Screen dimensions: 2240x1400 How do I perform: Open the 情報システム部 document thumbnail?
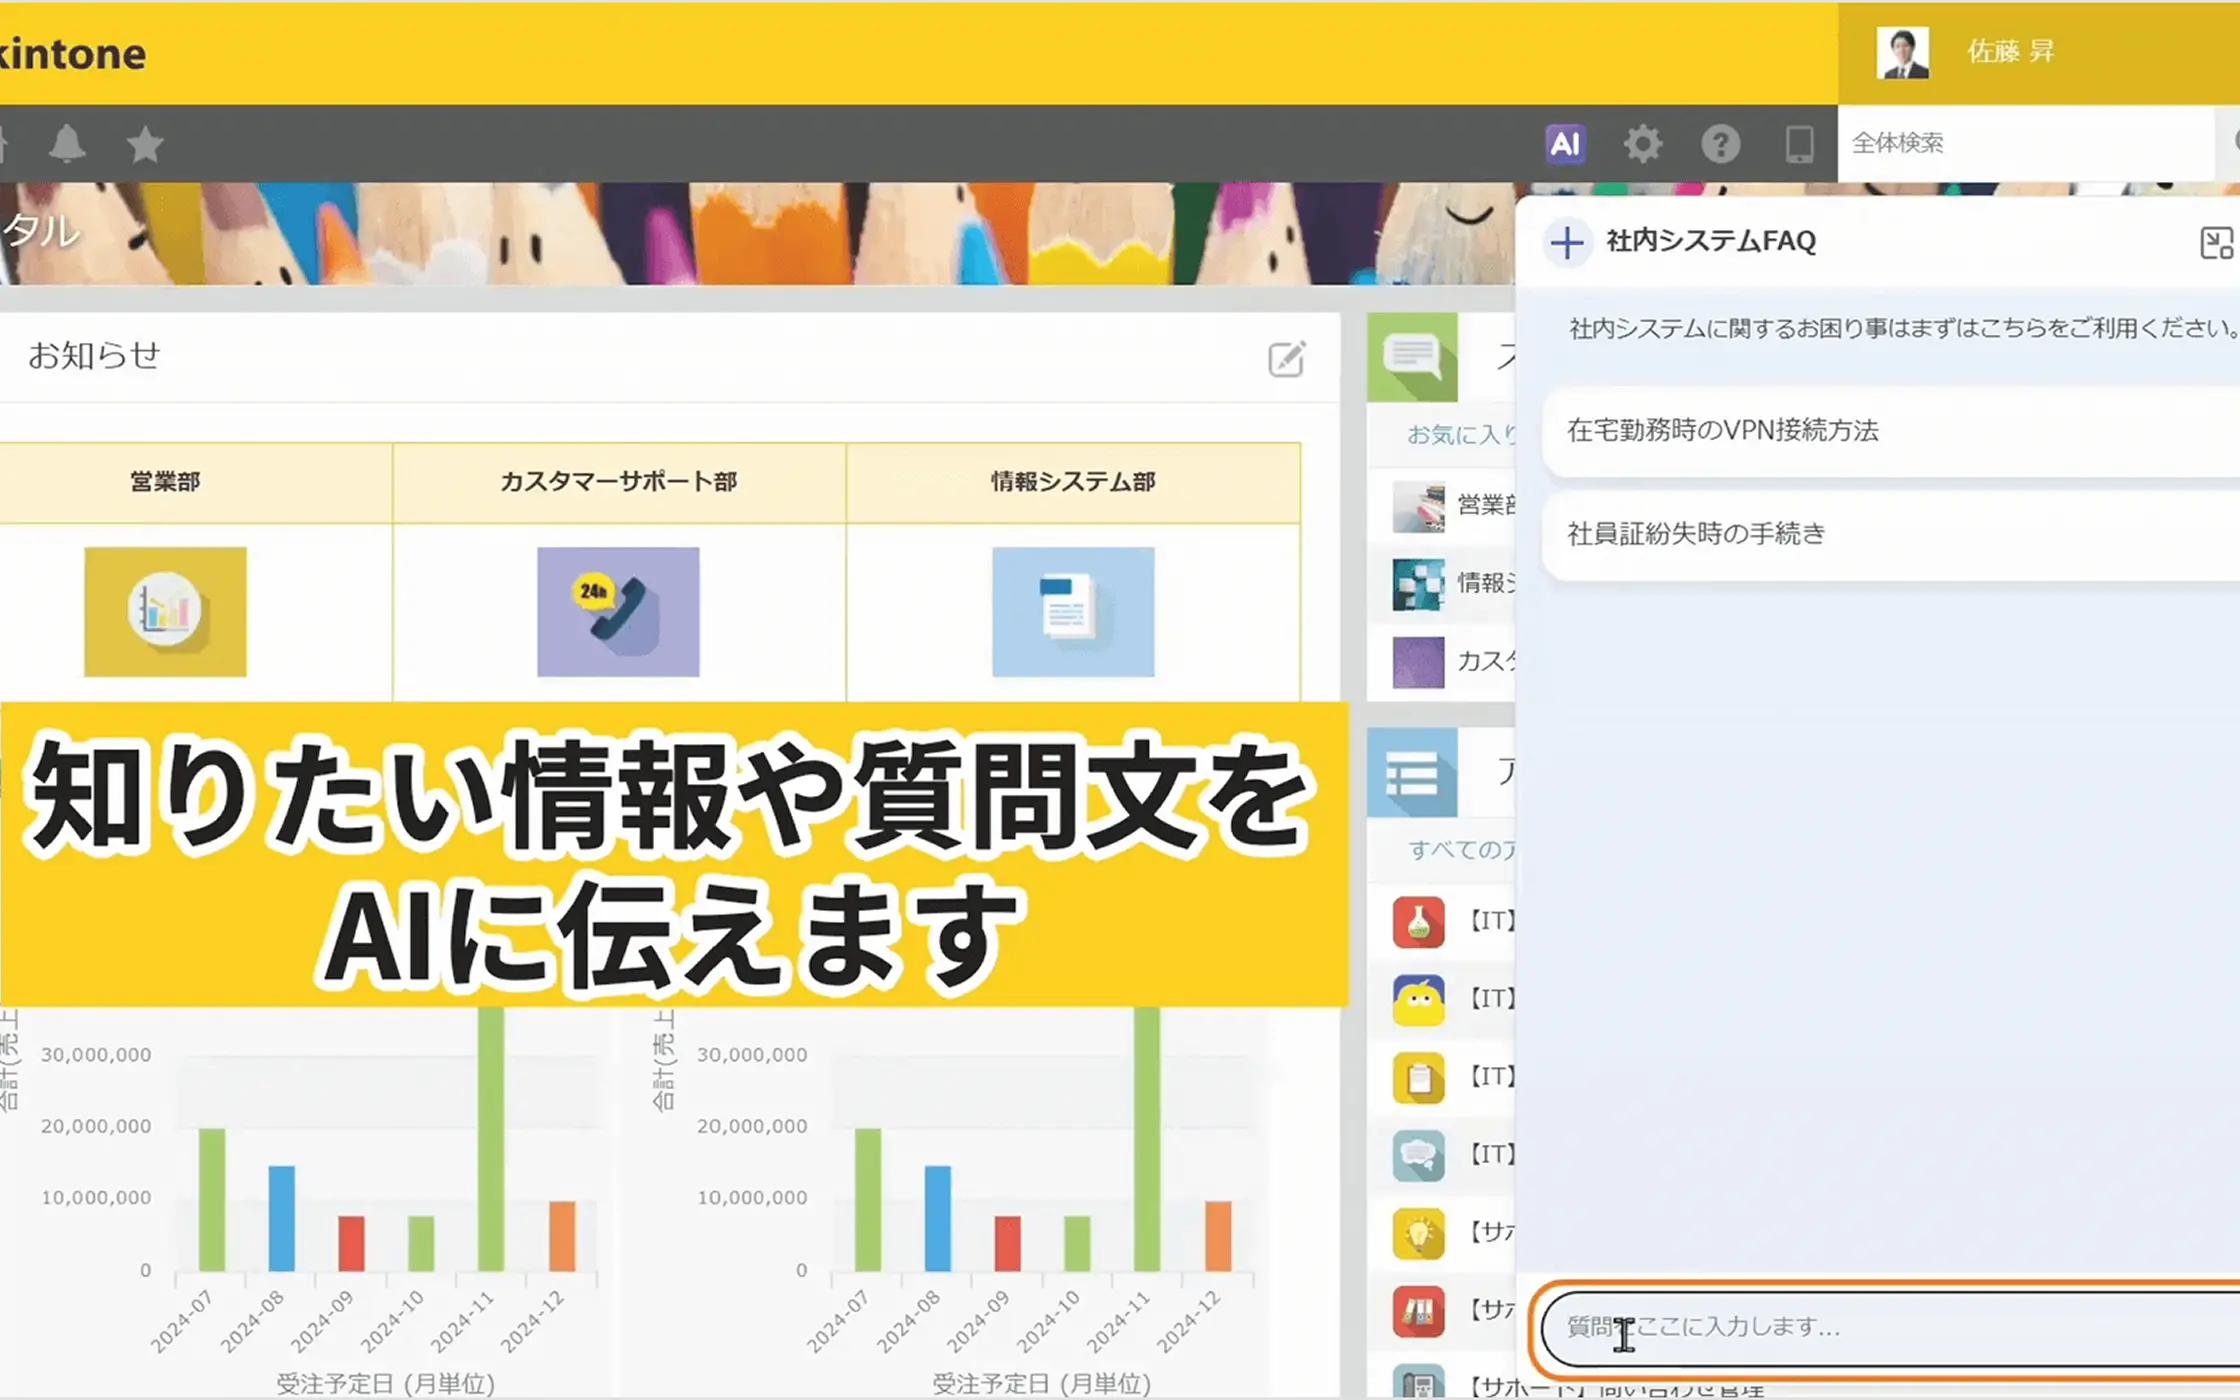(x=1072, y=611)
